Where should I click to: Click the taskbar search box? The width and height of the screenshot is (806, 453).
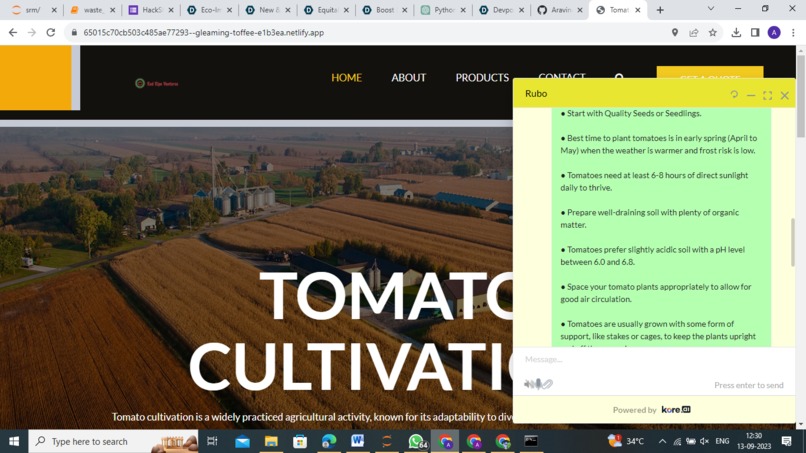tap(113, 441)
